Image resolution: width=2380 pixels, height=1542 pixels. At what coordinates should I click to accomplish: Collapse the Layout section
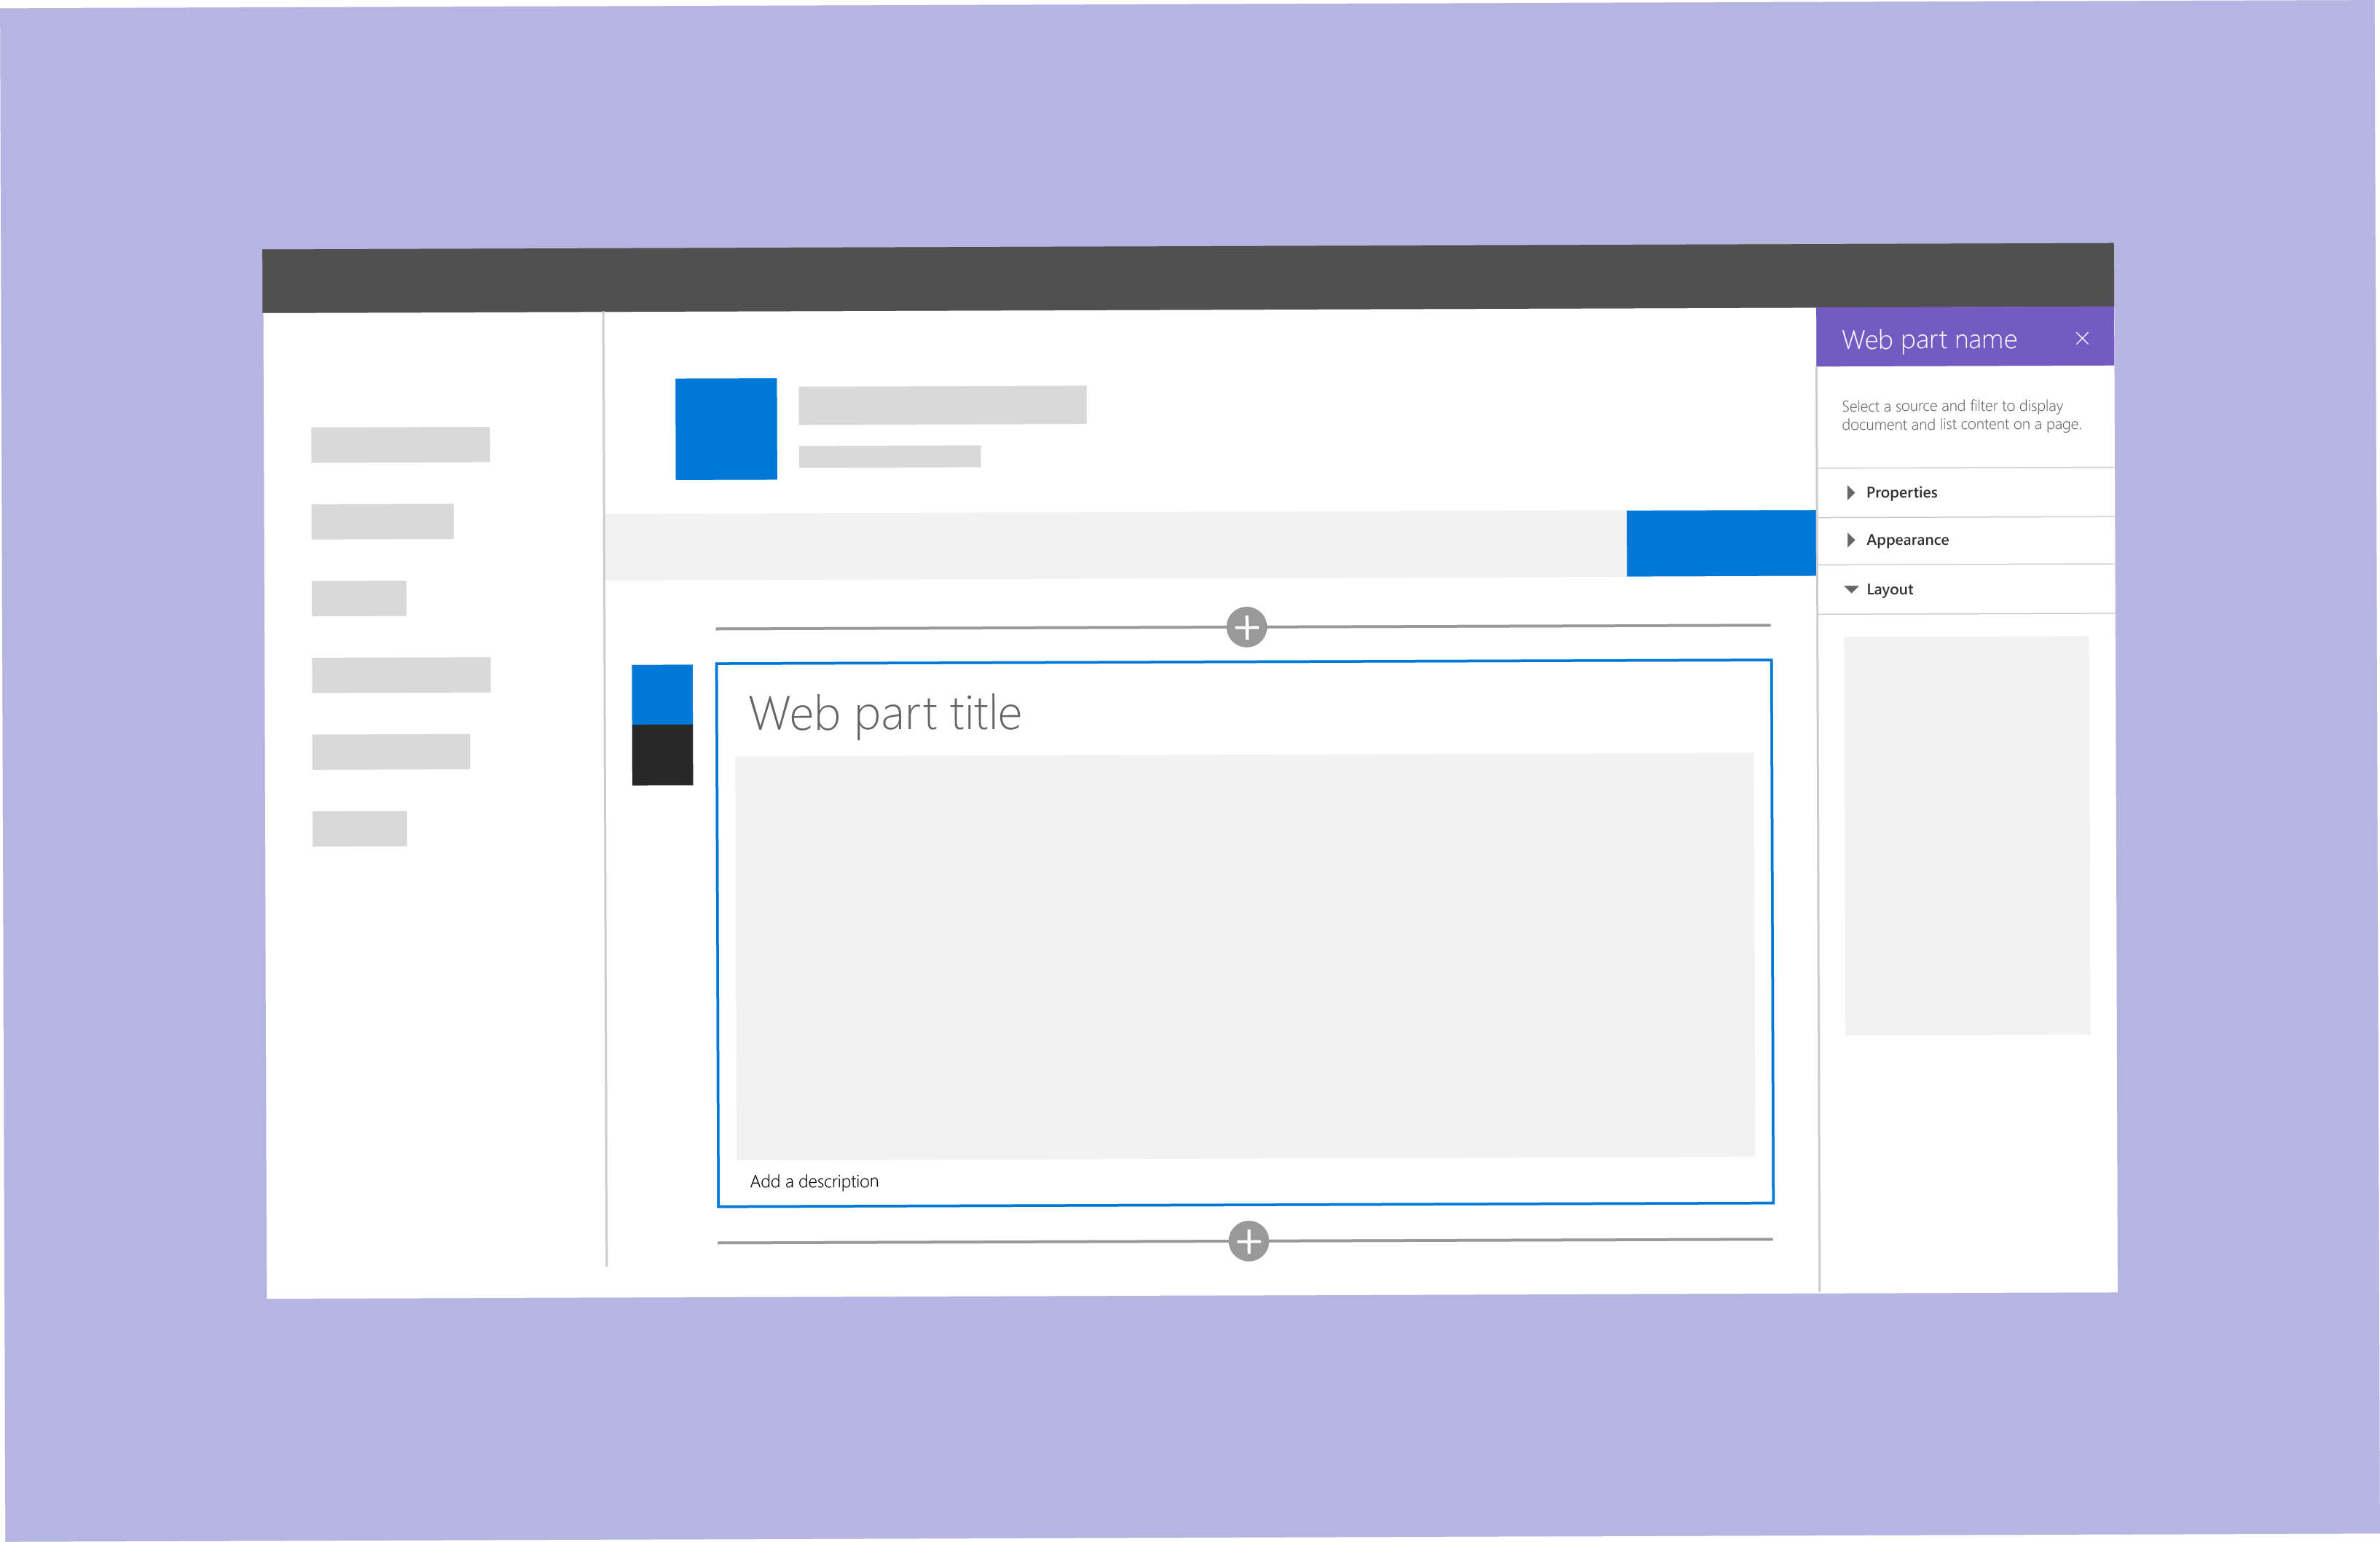click(x=1965, y=589)
